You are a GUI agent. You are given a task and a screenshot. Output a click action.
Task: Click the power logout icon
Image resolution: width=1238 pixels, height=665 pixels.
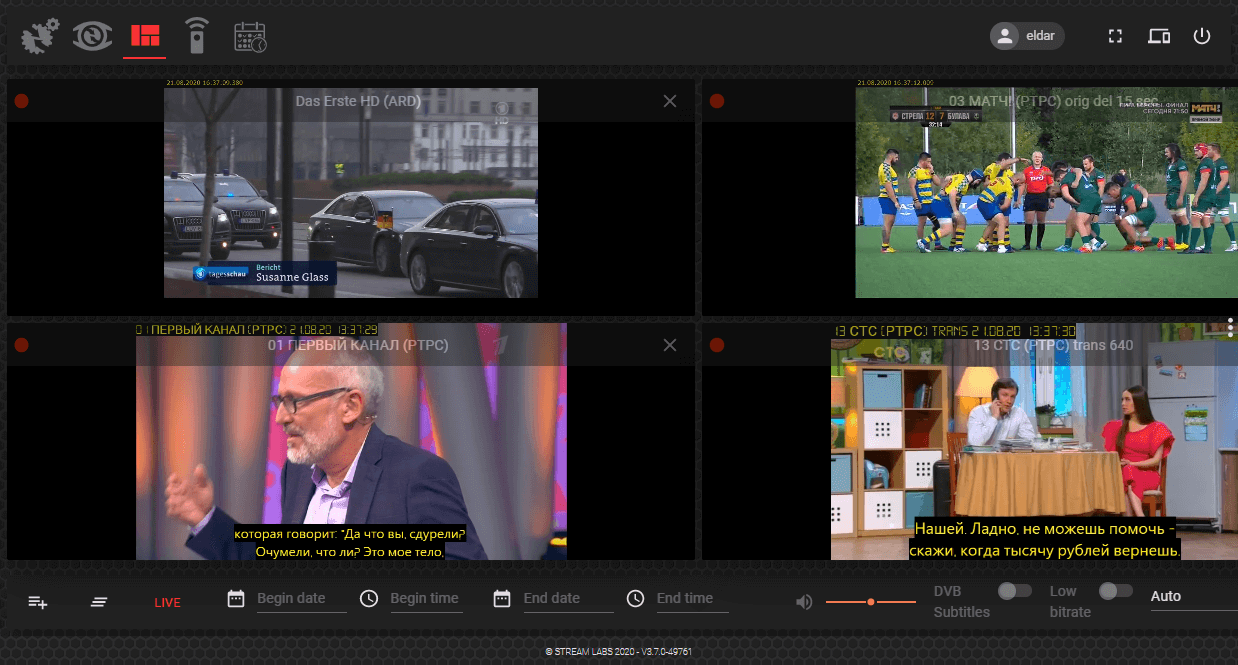[1202, 36]
